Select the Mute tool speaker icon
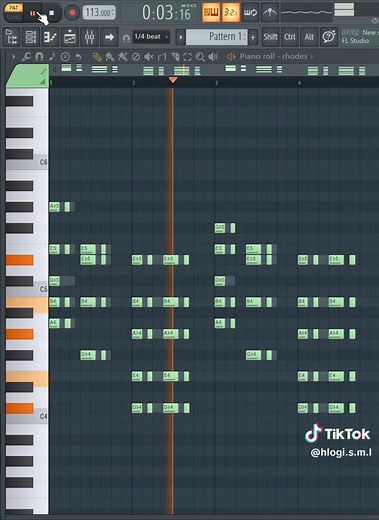379x520 pixels. (x=148, y=57)
